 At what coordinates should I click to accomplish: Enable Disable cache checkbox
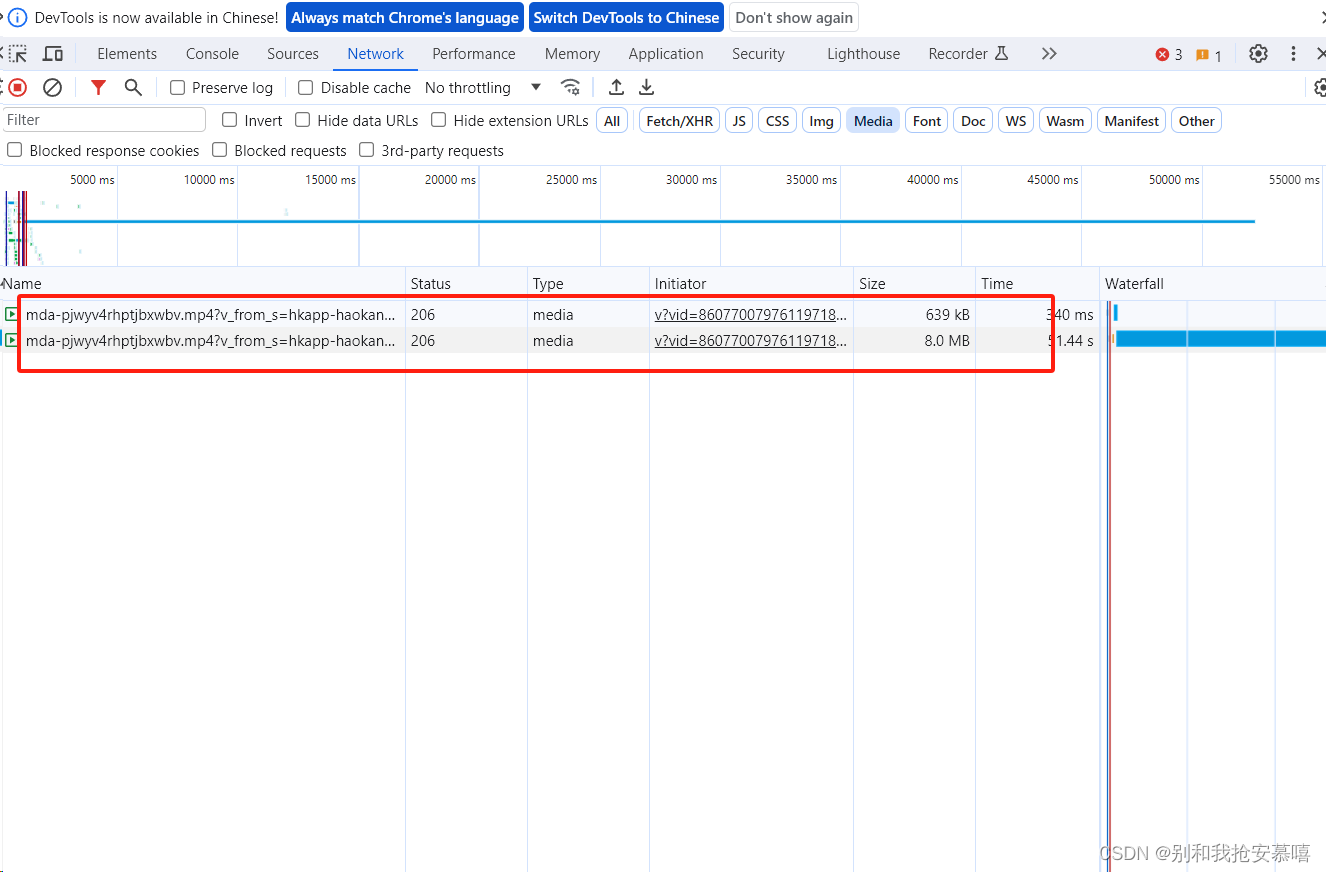click(306, 88)
